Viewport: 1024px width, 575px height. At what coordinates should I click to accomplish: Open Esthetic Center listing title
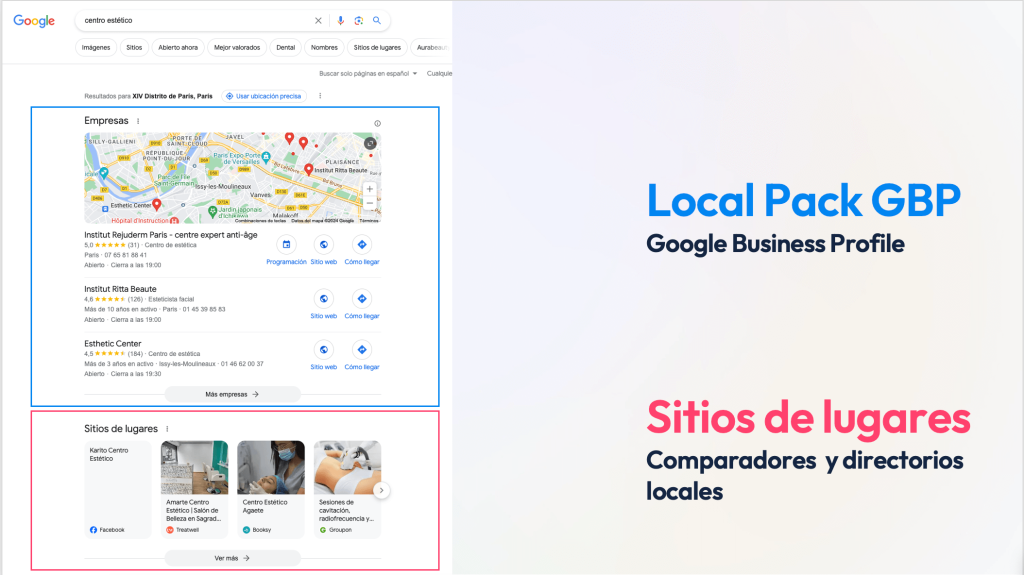(112, 343)
